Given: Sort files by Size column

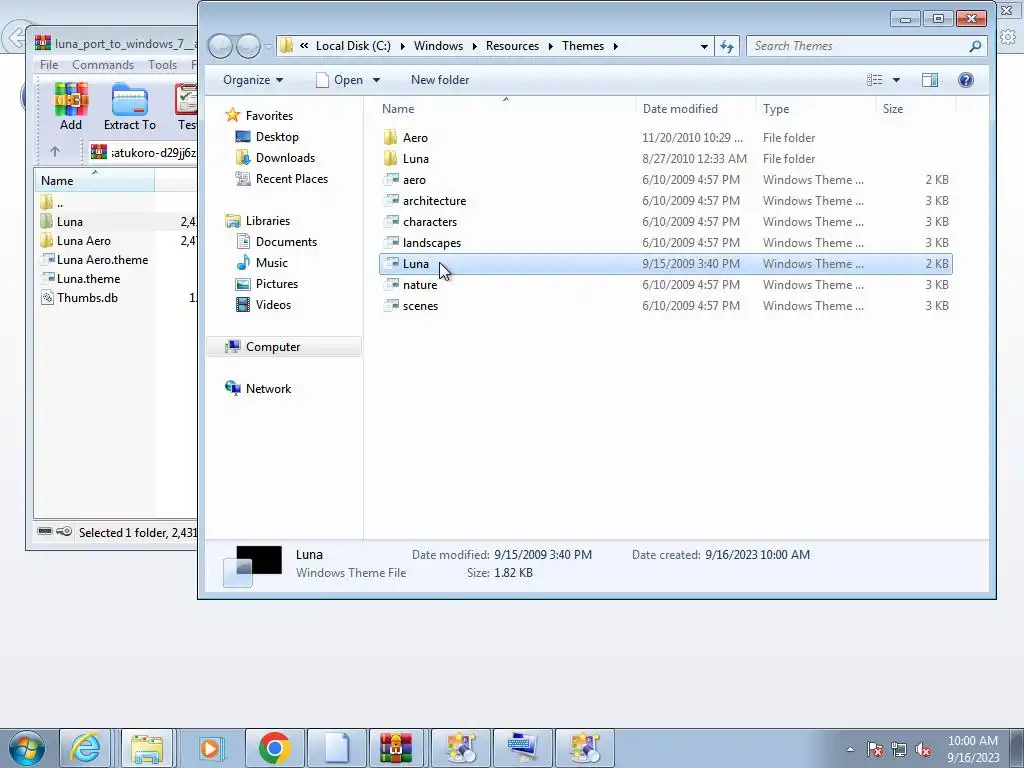Looking at the screenshot, I should (x=916, y=109).
